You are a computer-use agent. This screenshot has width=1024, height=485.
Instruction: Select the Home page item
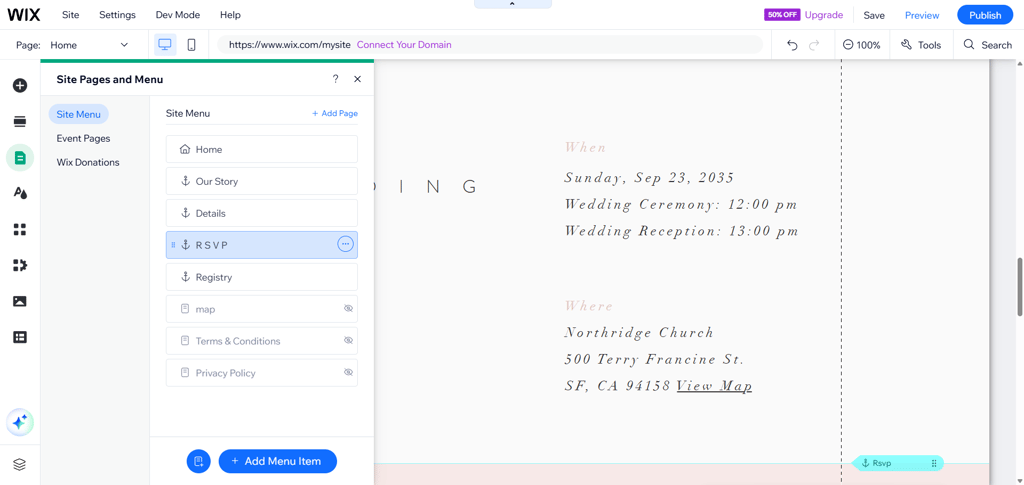(x=261, y=149)
